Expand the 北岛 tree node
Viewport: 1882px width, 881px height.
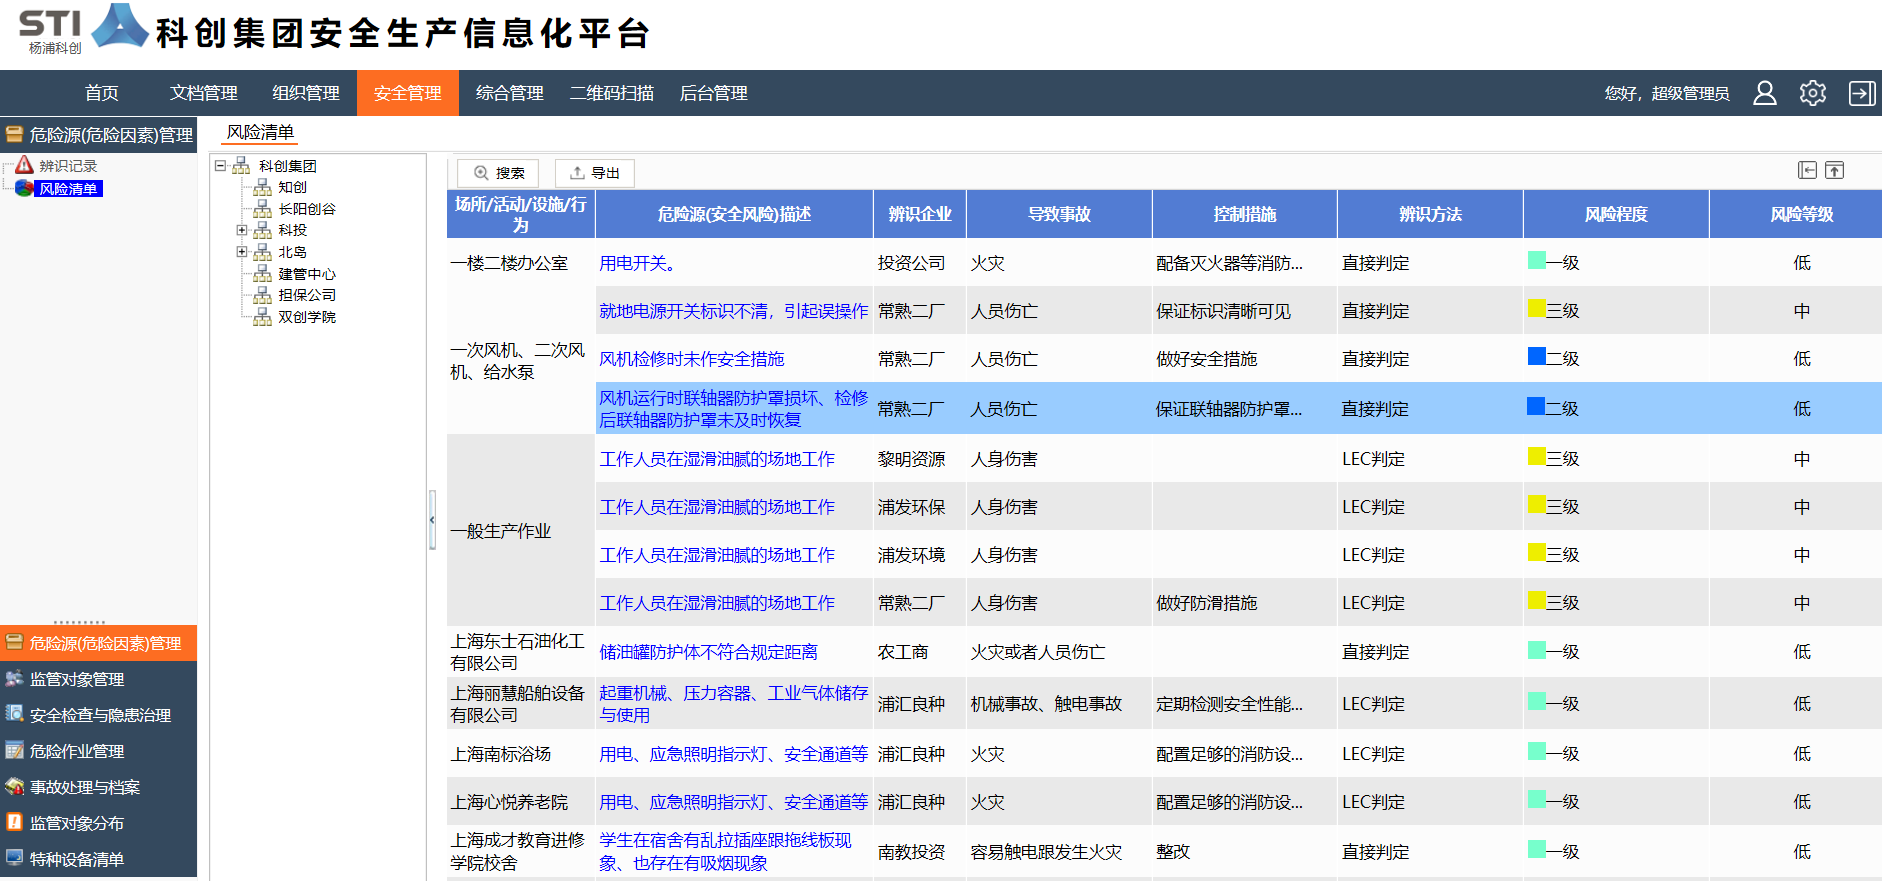(242, 252)
